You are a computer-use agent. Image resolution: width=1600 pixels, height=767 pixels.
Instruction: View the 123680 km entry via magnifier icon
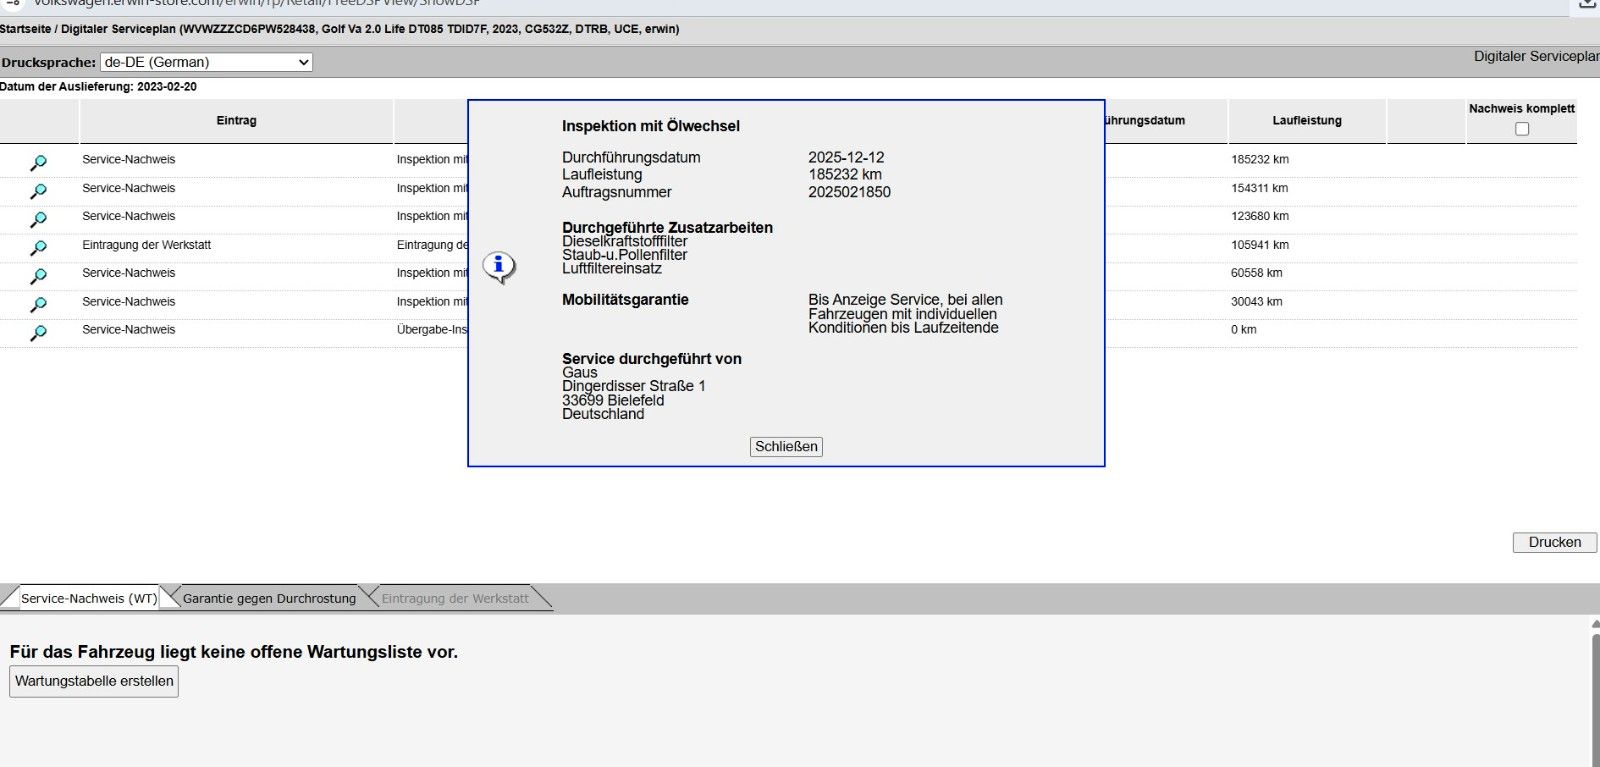point(38,219)
